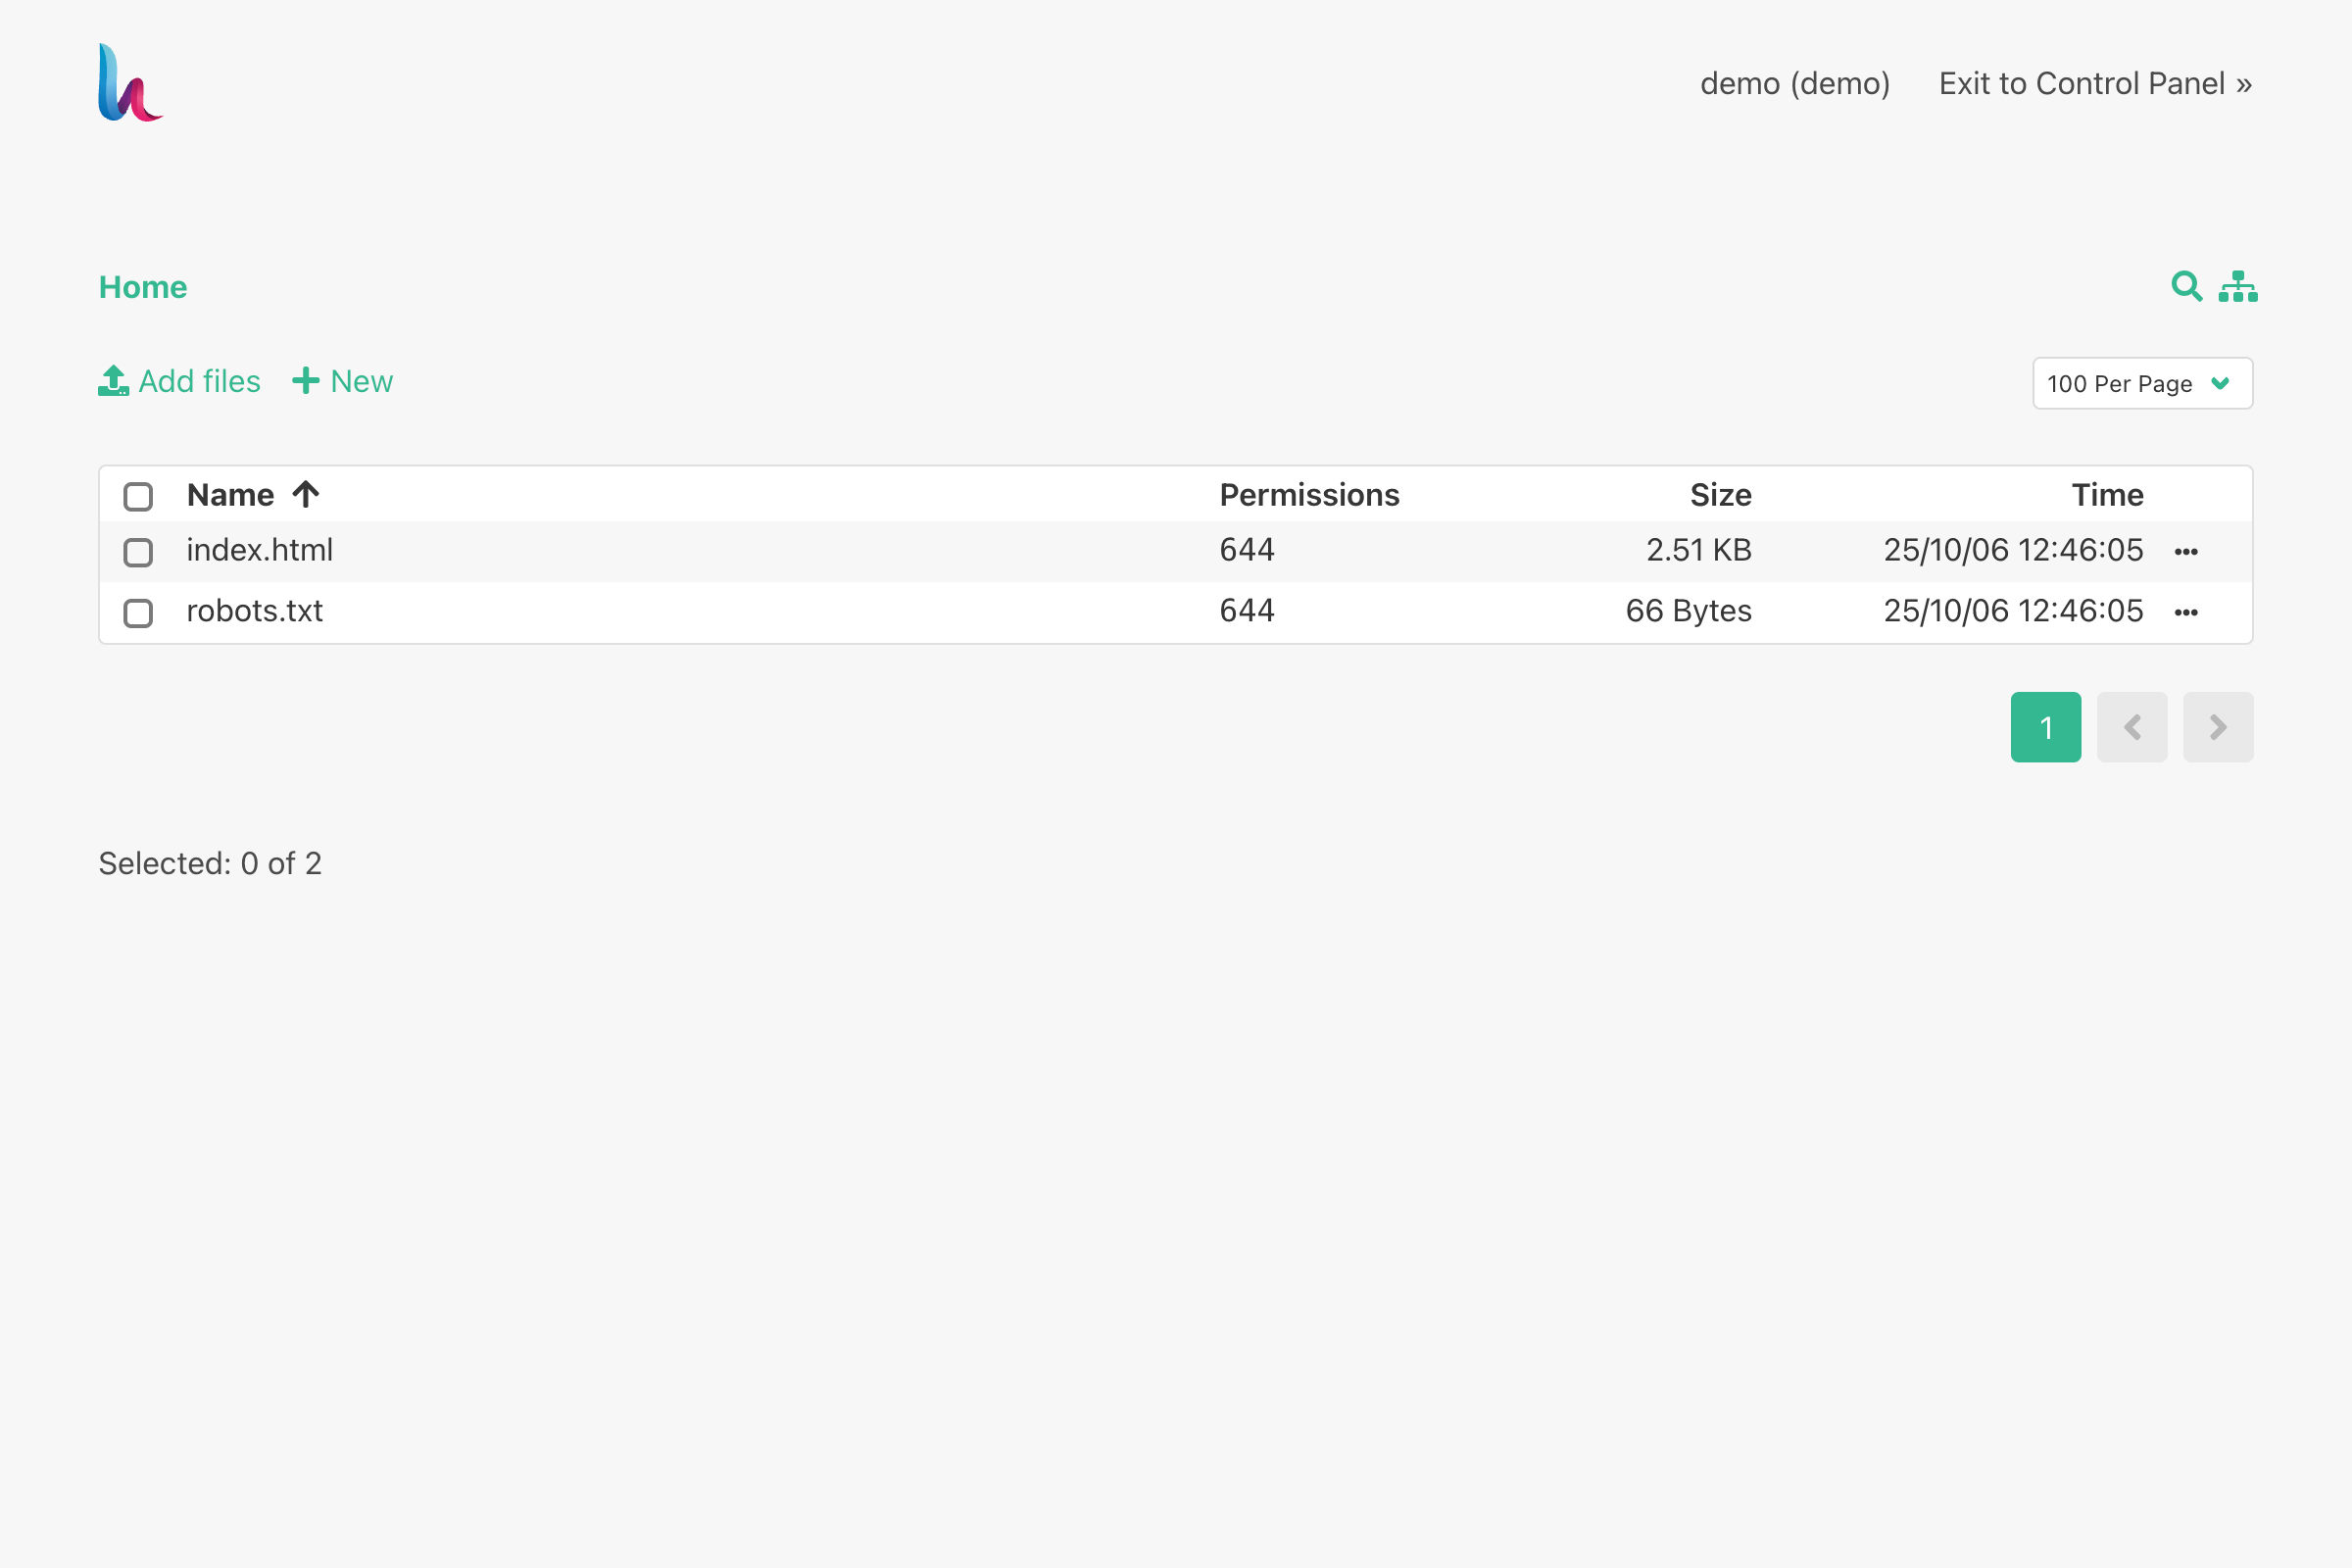This screenshot has width=2352, height=1568.
Task: Select the robots.txt checkbox
Action: point(138,613)
